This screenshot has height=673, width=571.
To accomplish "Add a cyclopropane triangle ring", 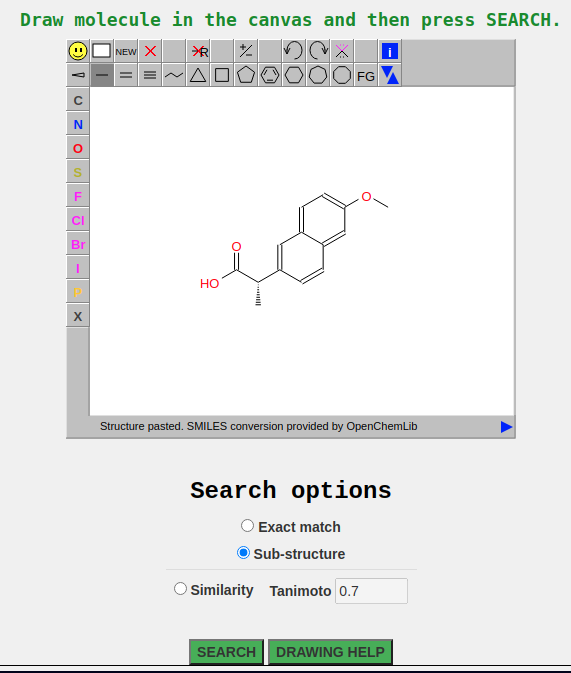I will [198, 76].
